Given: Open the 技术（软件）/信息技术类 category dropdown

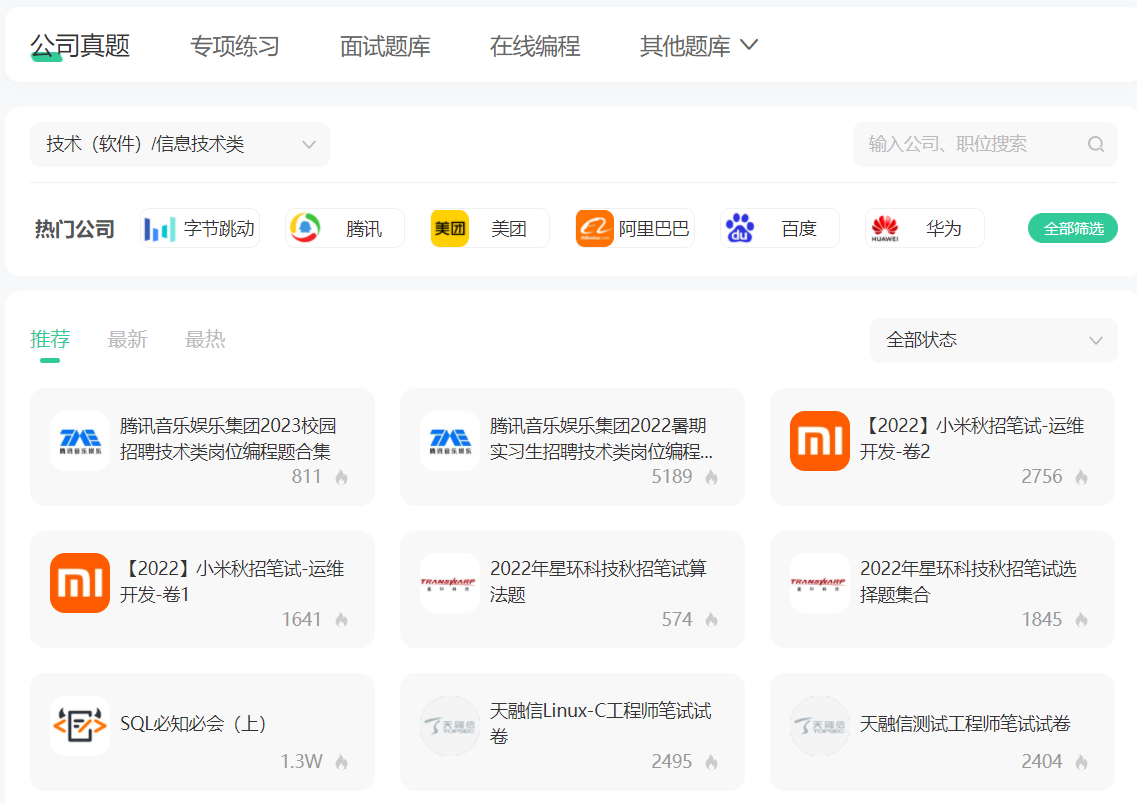Looking at the screenshot, I should [180, 144].
